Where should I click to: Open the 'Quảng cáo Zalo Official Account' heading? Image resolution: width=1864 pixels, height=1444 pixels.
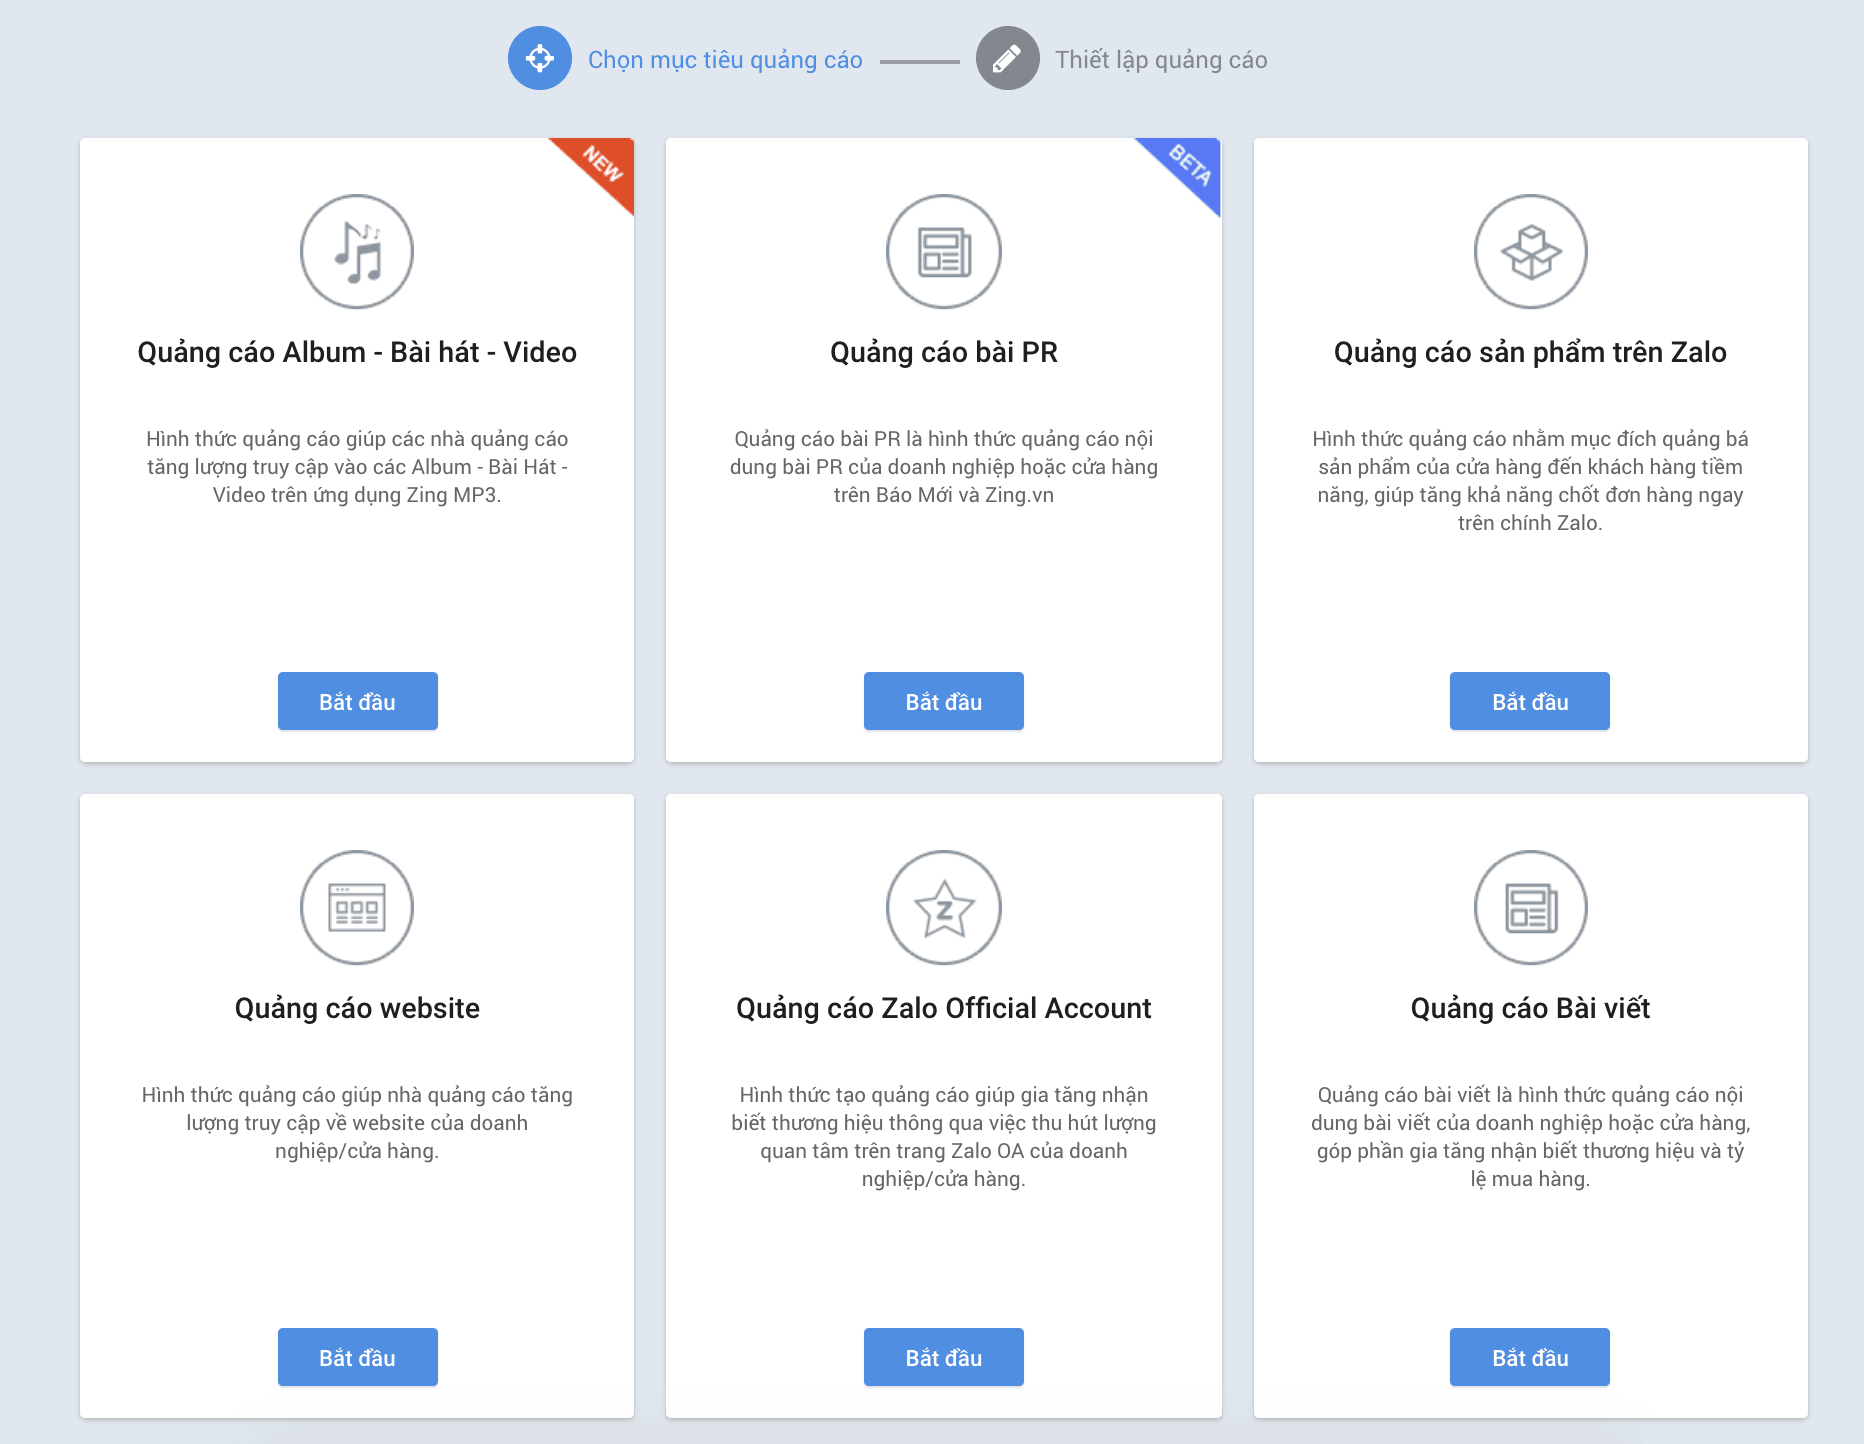click(944, 1008)
